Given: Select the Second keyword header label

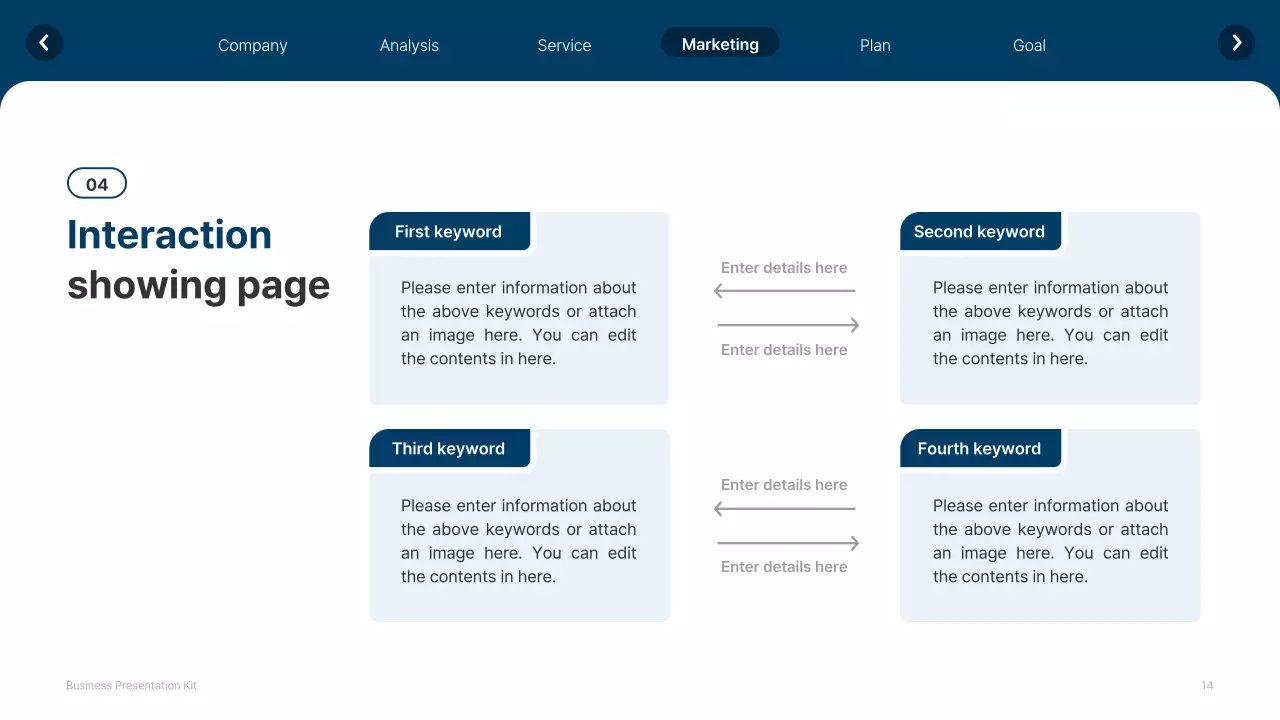Looking at the screenshot, I should 979,231.
